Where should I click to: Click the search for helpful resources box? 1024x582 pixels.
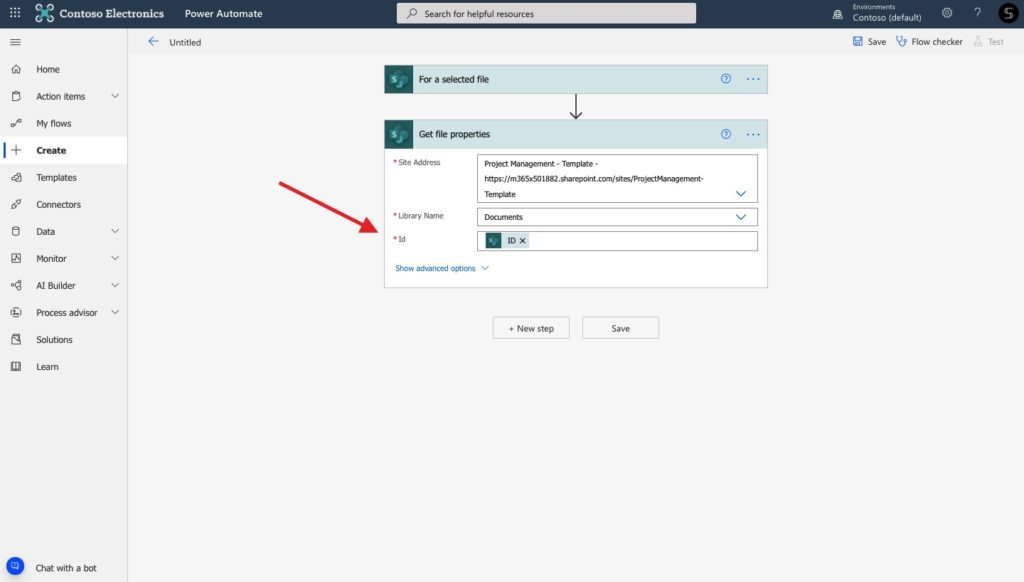click(x=546, y=13)
